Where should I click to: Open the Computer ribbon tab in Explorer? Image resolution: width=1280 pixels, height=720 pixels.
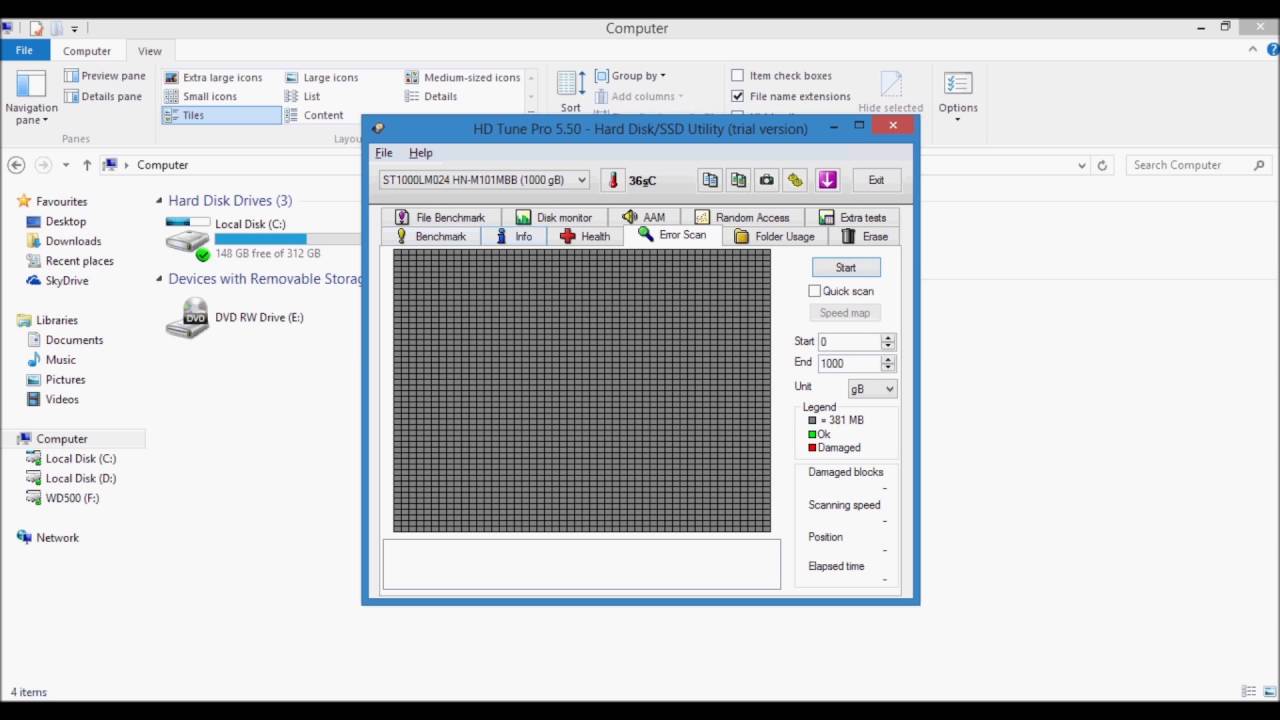click(87, 51)
